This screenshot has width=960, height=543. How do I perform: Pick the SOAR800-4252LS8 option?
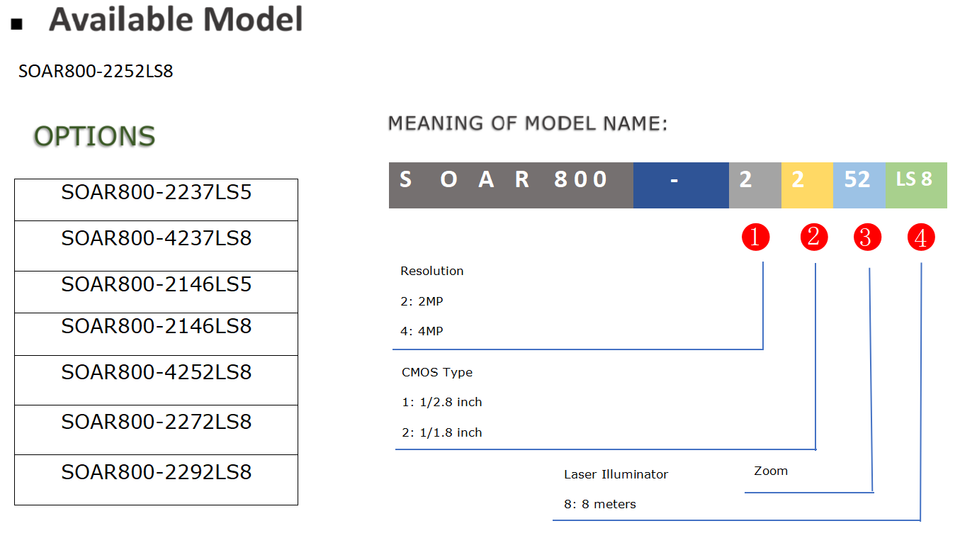point(156,373)
